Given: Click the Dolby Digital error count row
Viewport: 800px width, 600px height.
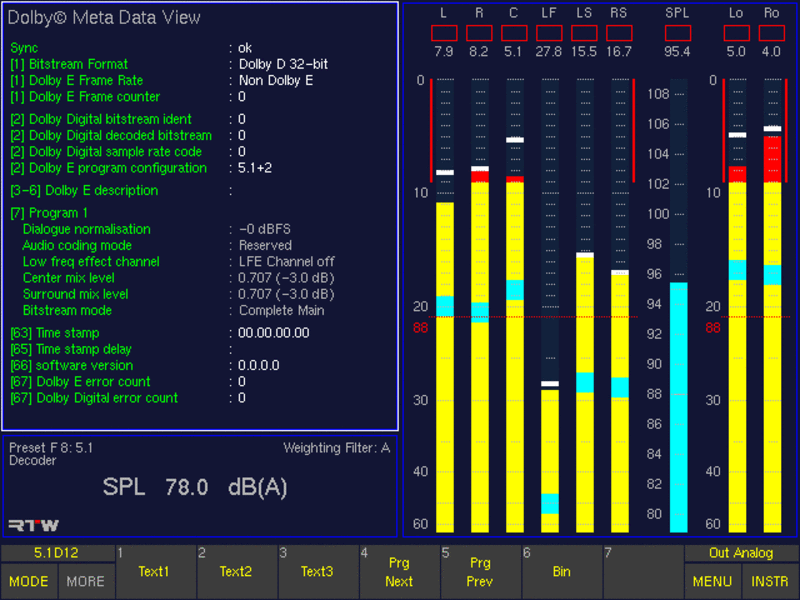Looking at the screenshot, I should pyautogui.click(x=128, y=399).
